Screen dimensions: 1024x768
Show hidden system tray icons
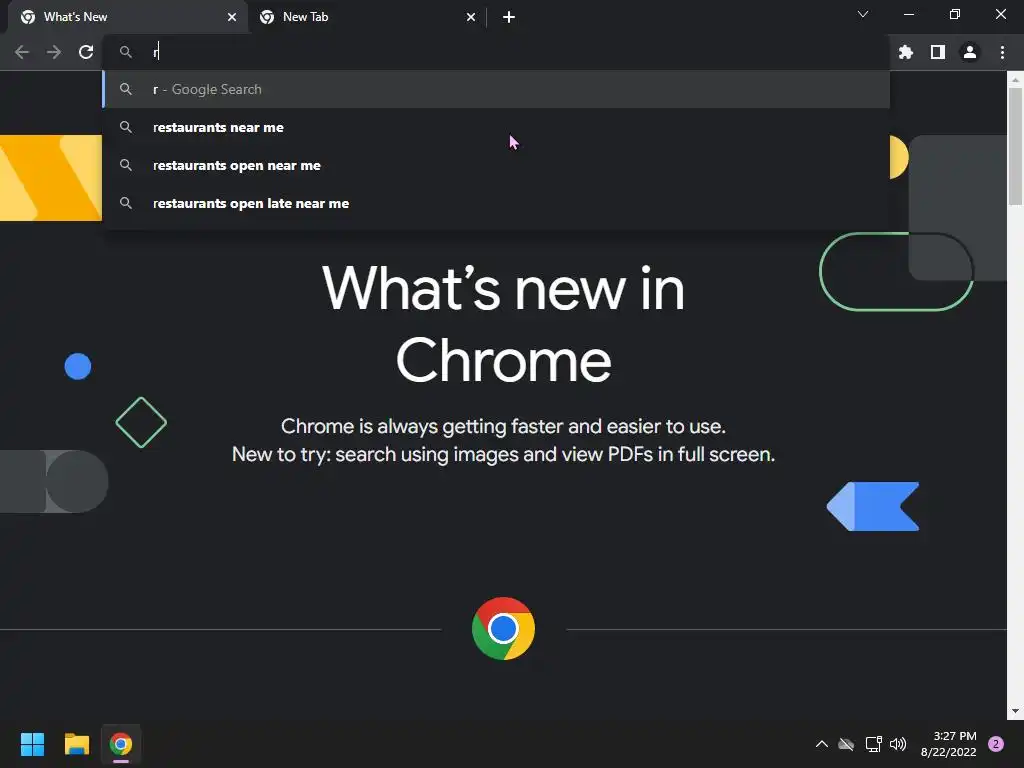point(822,744)
